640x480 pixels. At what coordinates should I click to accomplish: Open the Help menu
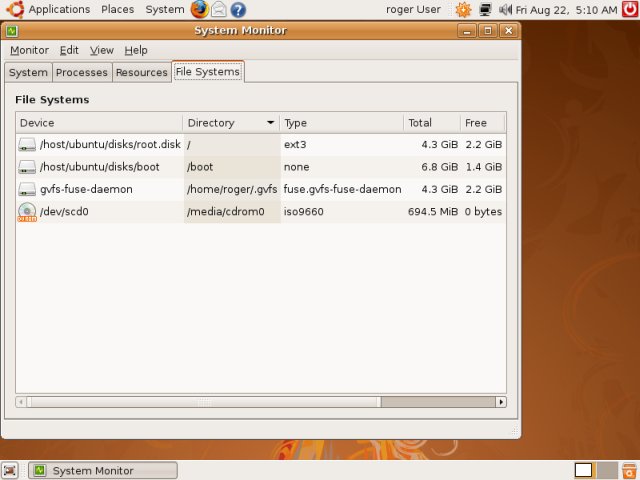point(136,50)
